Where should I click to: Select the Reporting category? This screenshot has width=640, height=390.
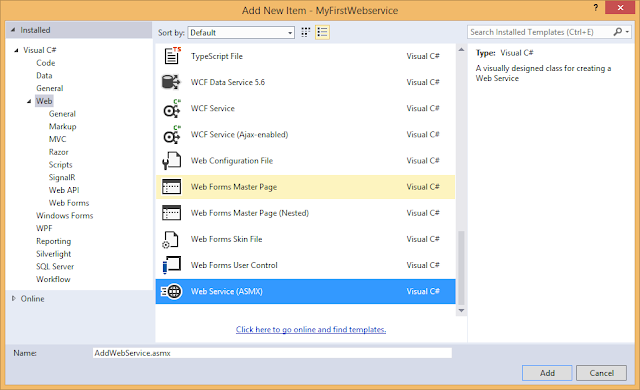point(53,241)
